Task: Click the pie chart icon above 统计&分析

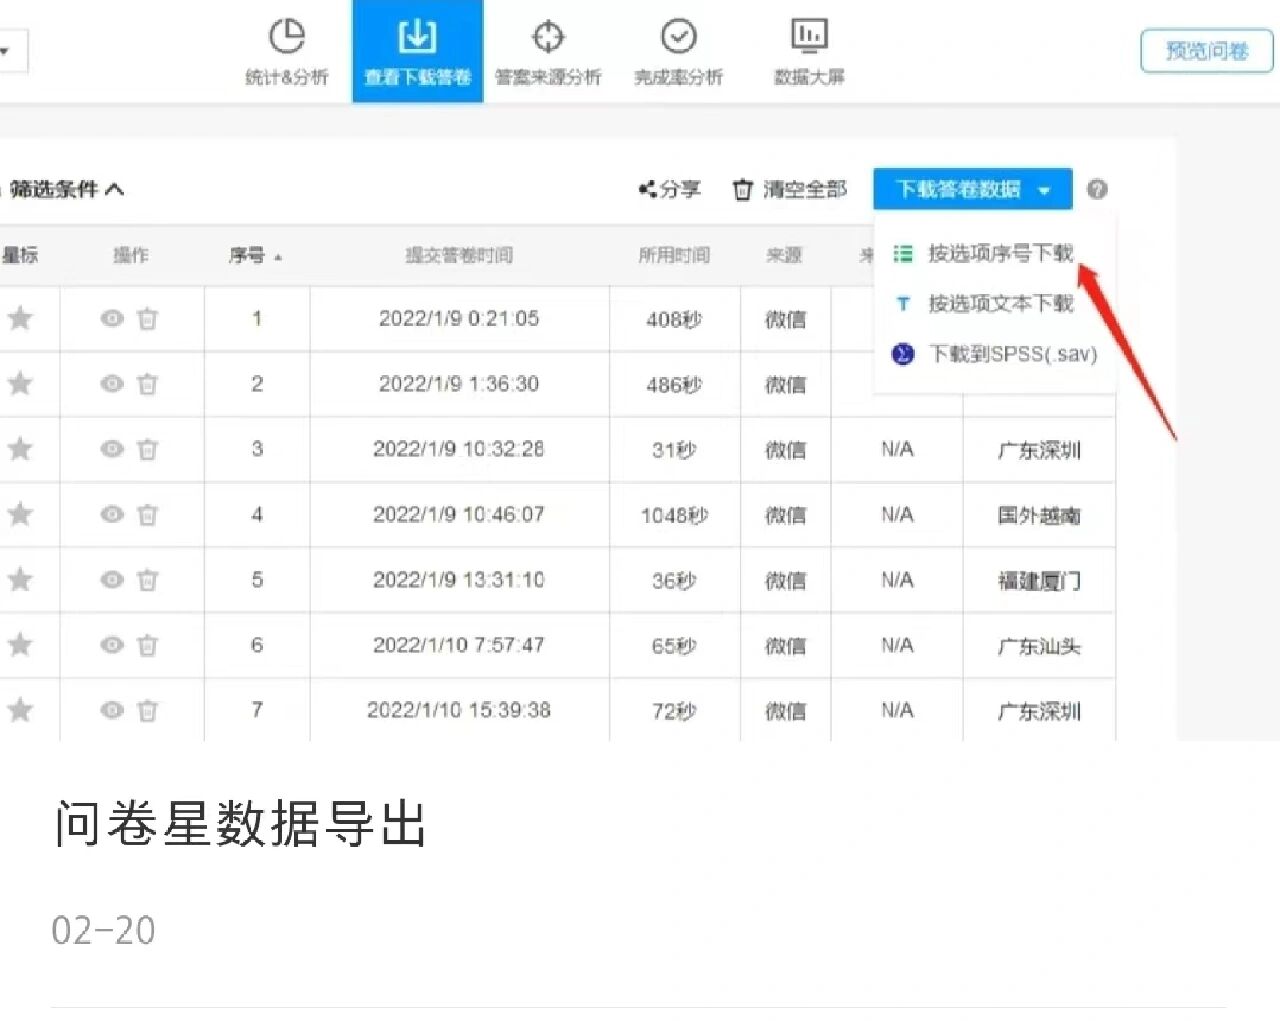Action: (x=287, y=37)
